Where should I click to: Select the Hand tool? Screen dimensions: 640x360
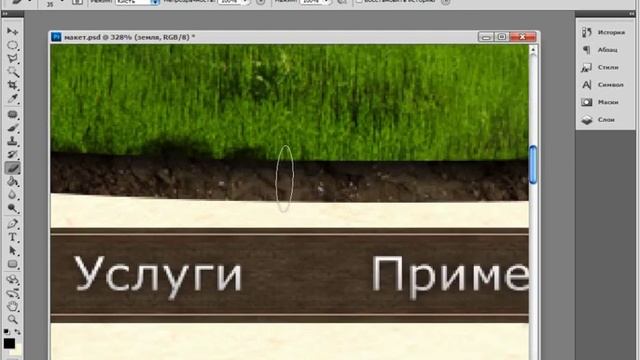[12, 306]
